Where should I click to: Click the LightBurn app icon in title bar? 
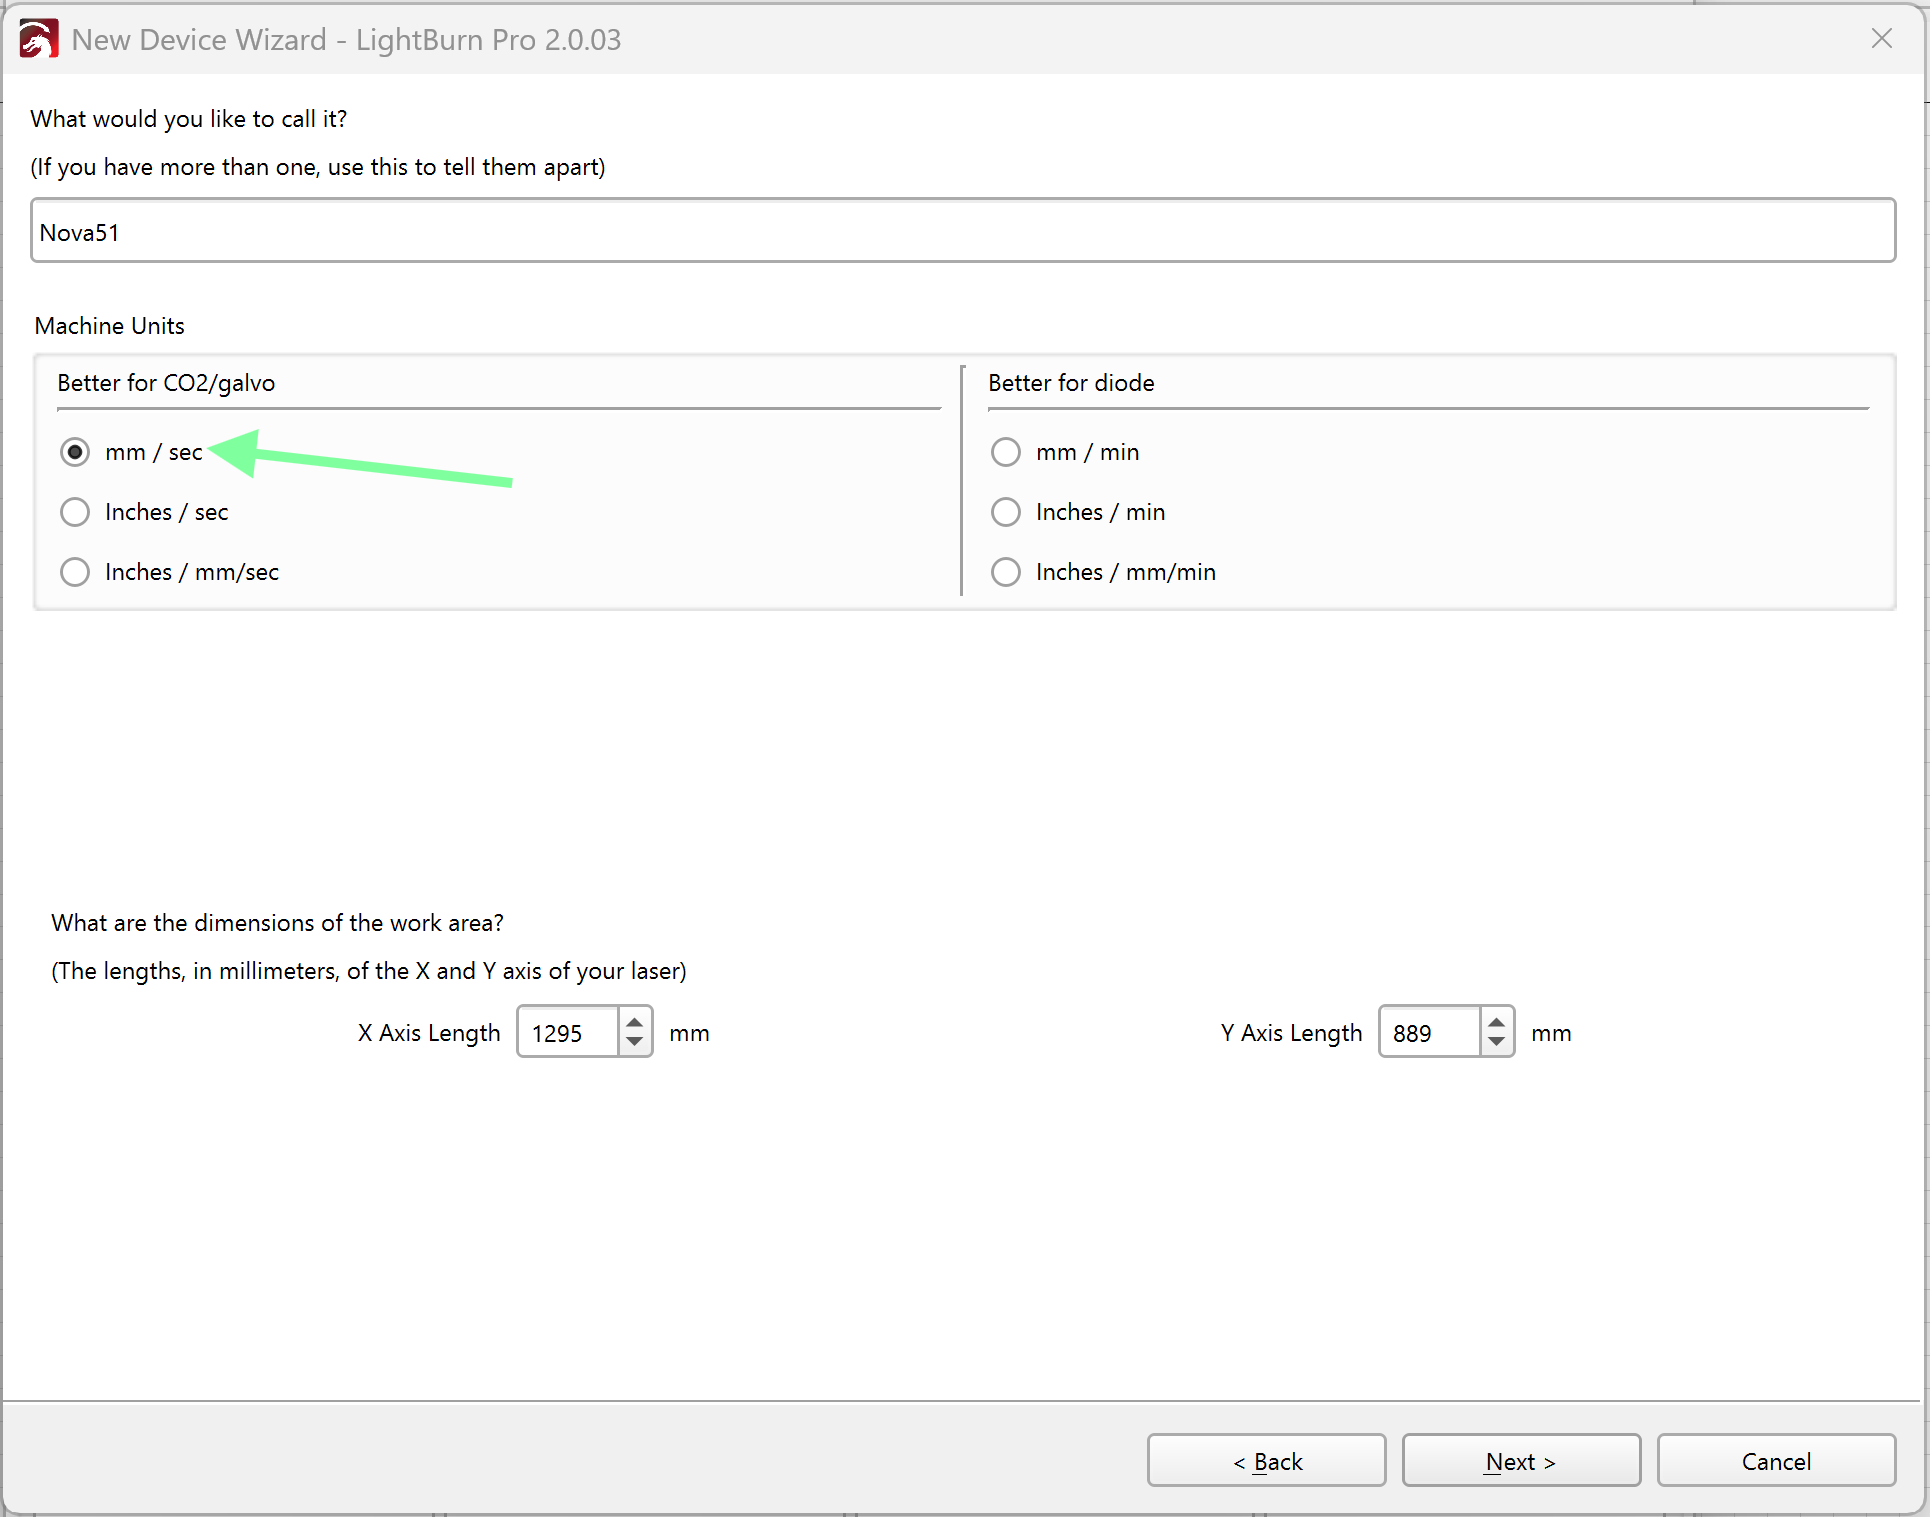point(38,40)
